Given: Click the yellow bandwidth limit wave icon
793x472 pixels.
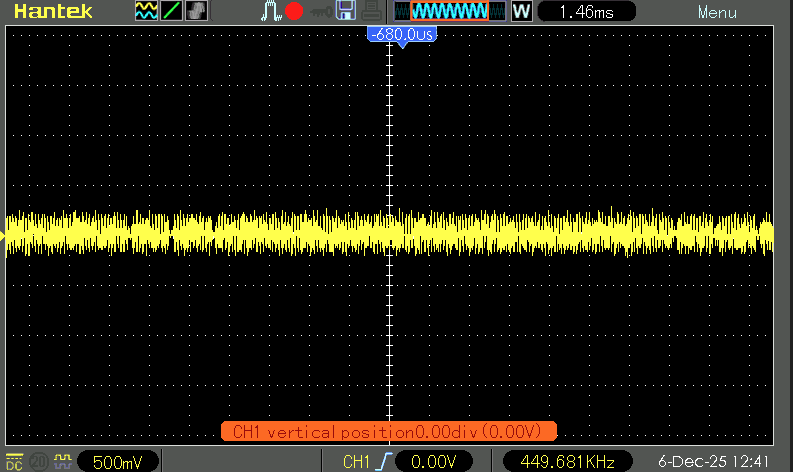Looking at the screenshot, I should [x=62, y=461].
